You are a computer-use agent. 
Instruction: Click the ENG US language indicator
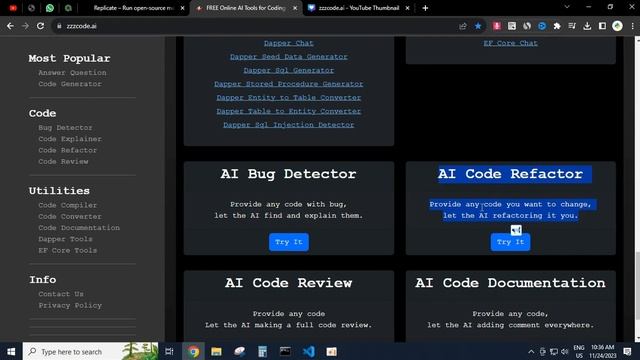pyautogui.click(x=579, y=351)
